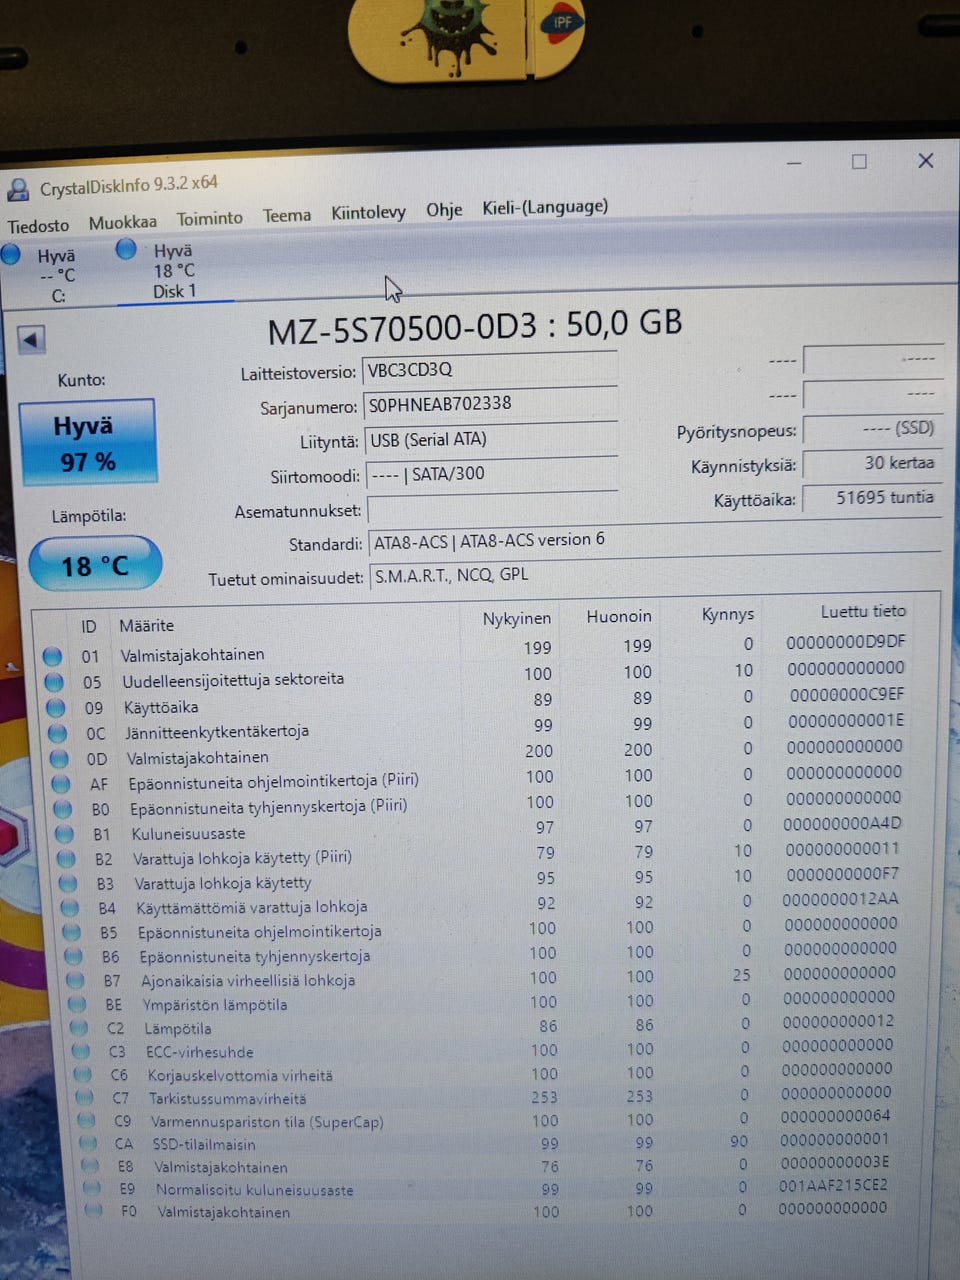Select the Disk 1 health status icon

pyautogui.click(x=126, y=249)
